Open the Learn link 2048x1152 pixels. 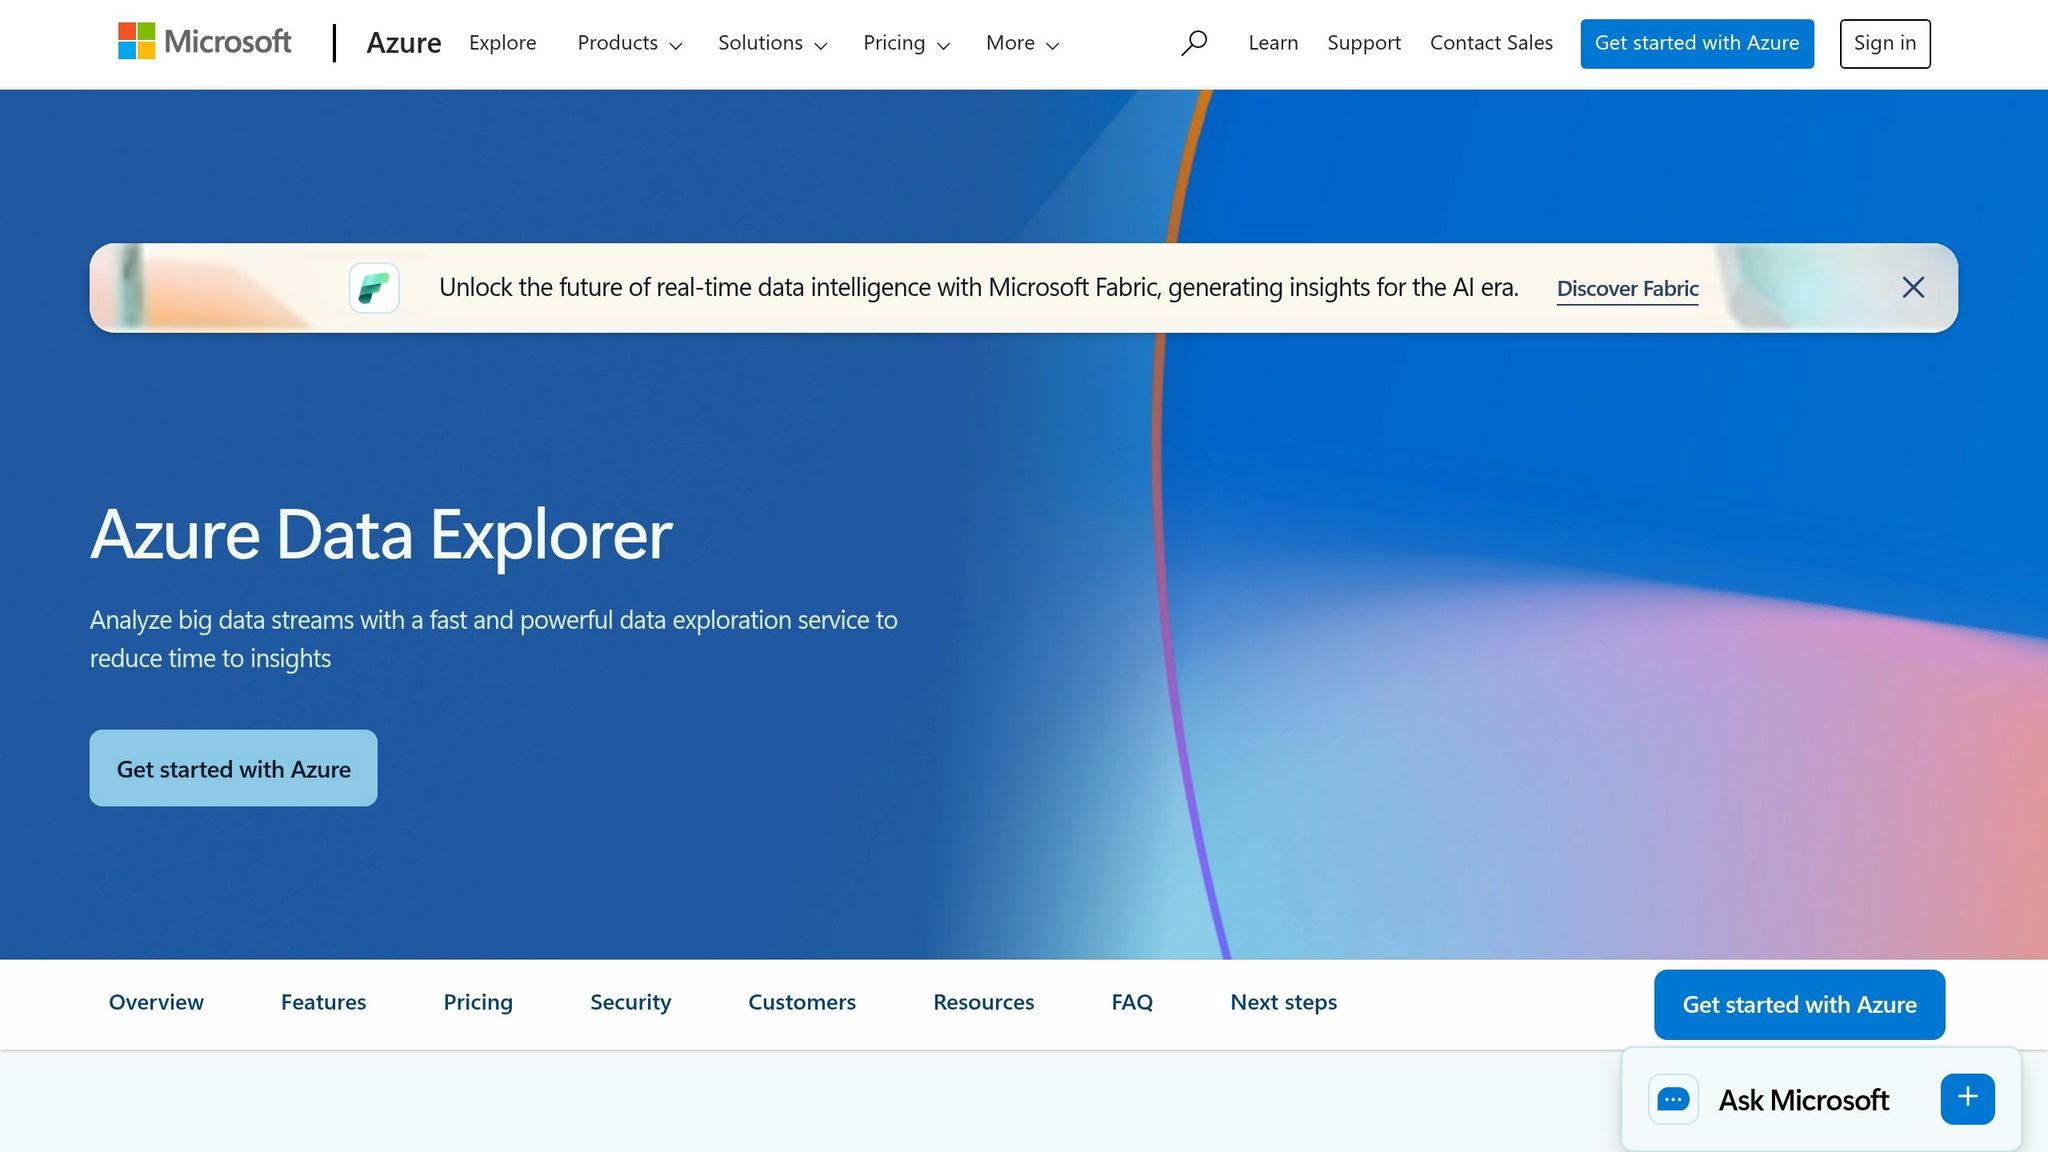pos(1273,43)
